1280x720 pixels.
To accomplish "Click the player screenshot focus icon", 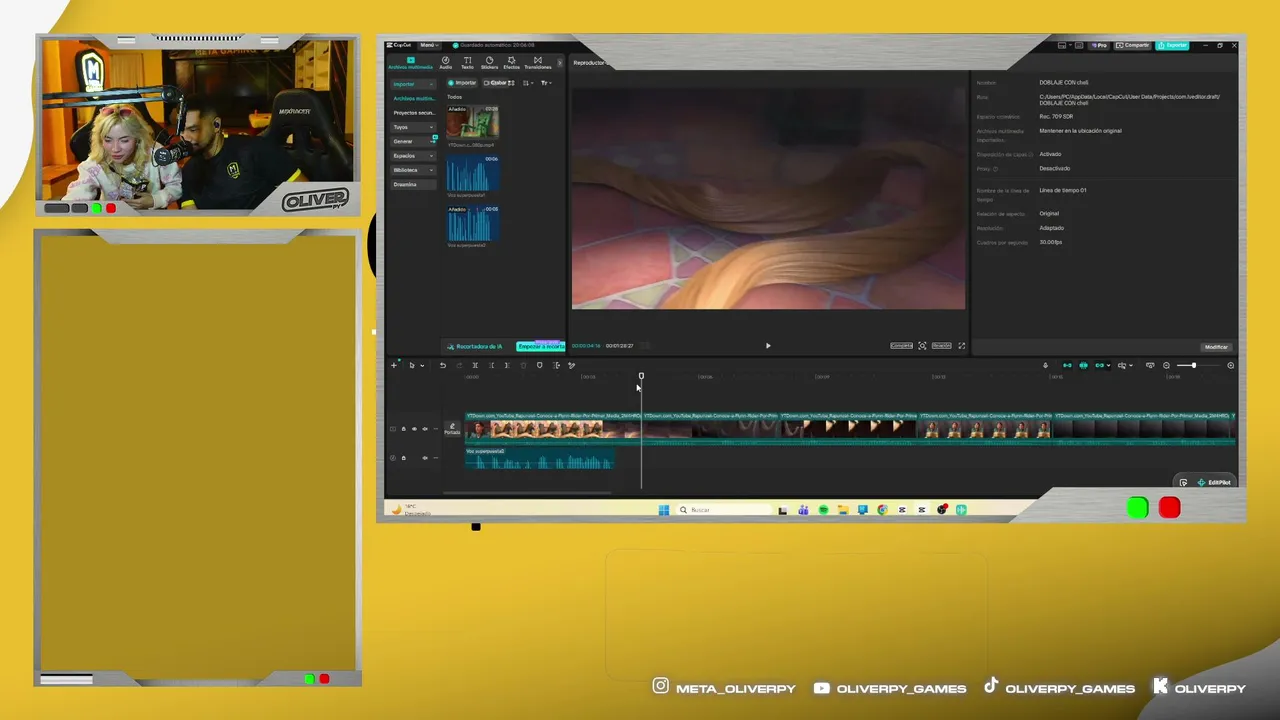I will coord(922,346).
